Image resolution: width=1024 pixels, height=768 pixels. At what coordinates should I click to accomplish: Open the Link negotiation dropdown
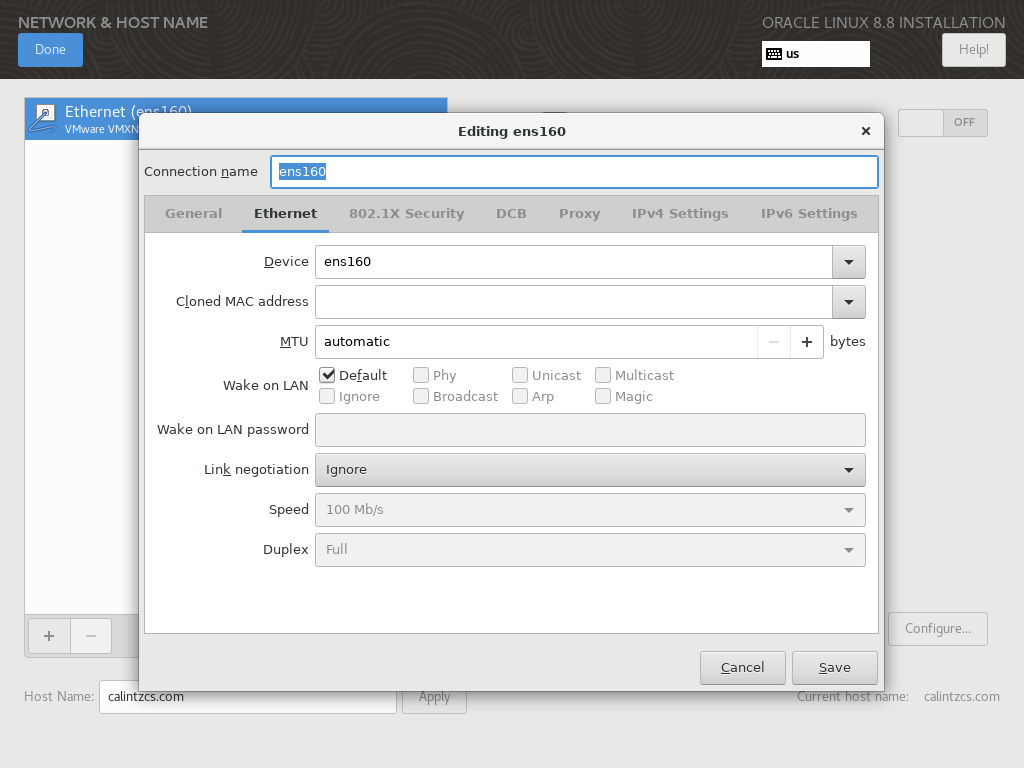pos(590,470)
